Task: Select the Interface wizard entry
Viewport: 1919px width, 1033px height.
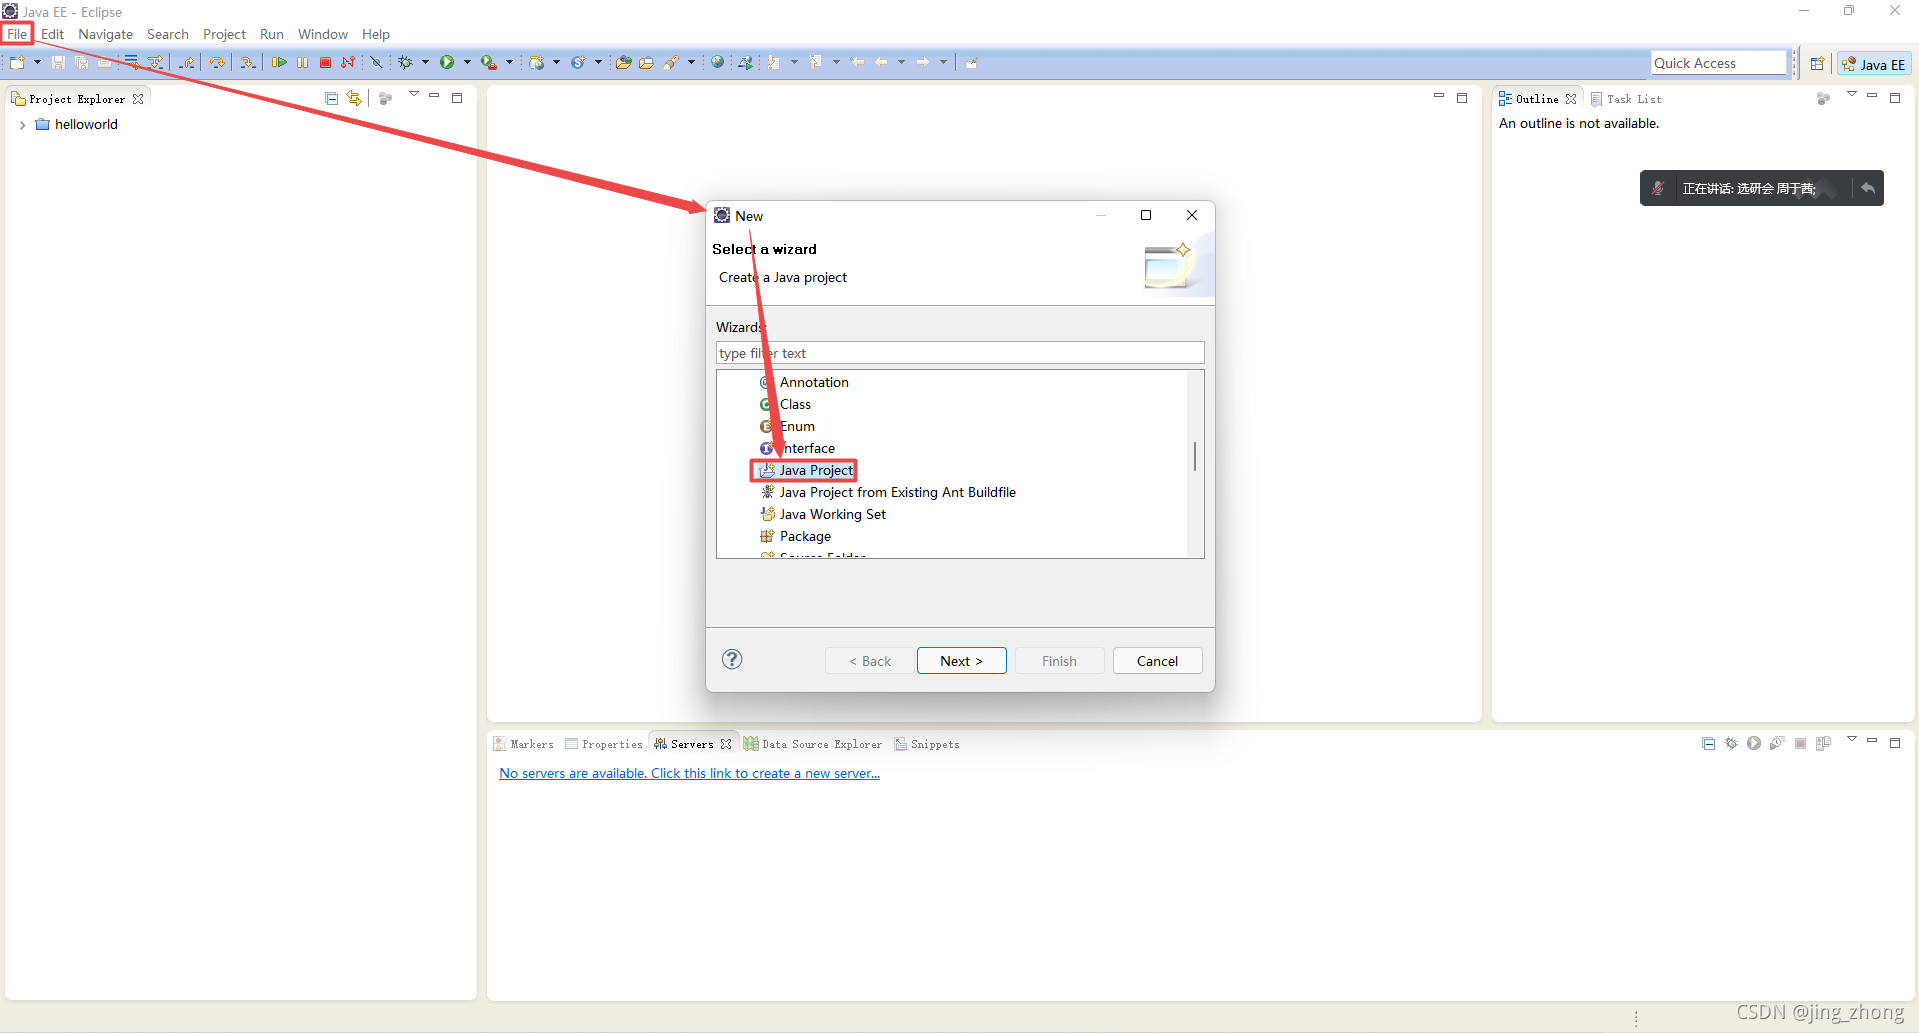Action: click(x=797, y=448)
